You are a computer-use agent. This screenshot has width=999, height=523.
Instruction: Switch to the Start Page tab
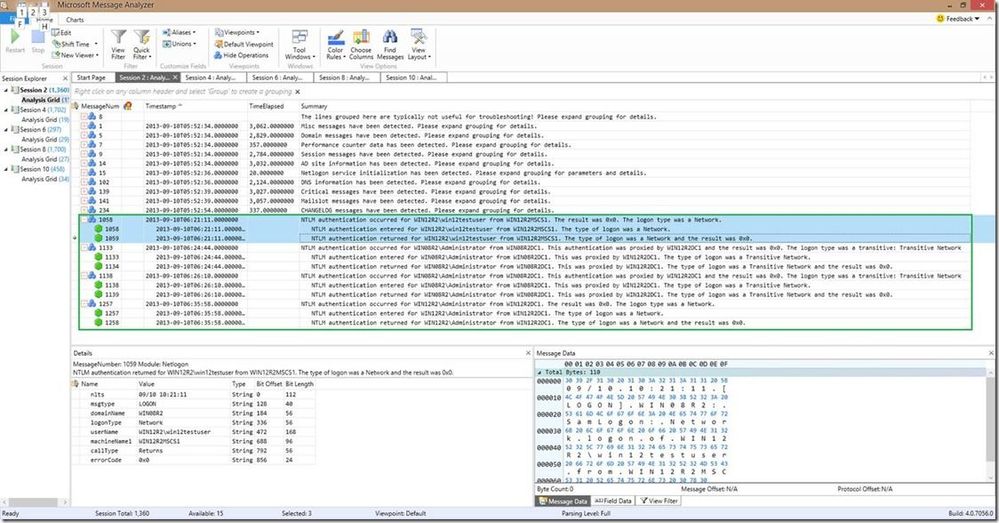coord(91,78)
